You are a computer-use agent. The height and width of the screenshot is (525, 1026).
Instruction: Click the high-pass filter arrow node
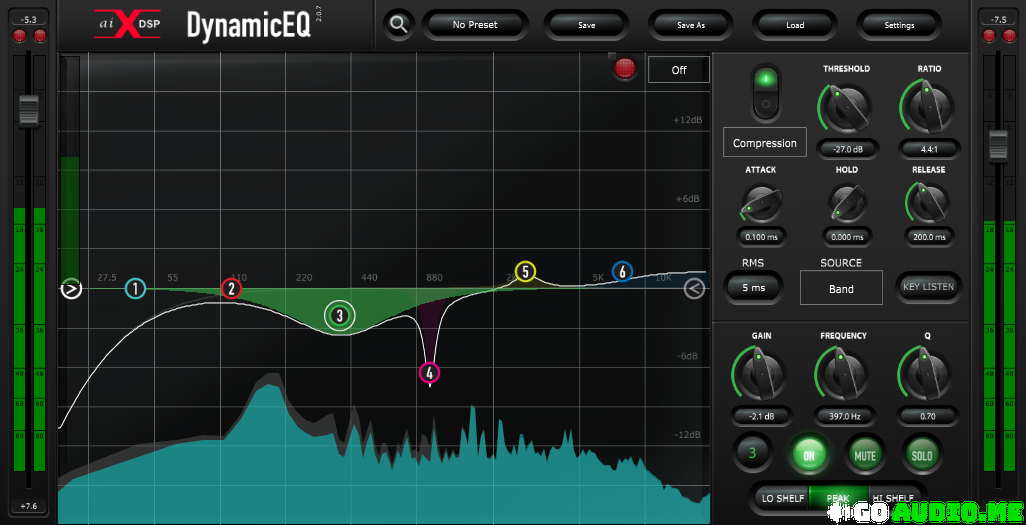tap(71, 288)
